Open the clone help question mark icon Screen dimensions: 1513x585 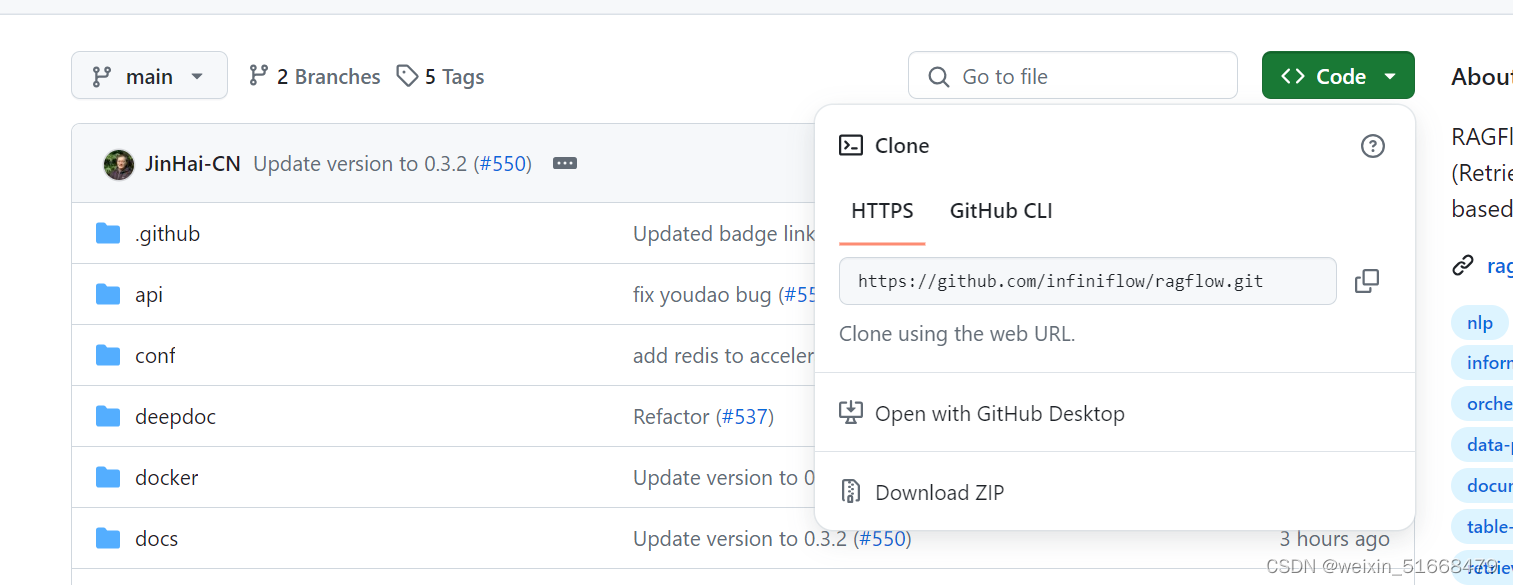(1373, 146)
